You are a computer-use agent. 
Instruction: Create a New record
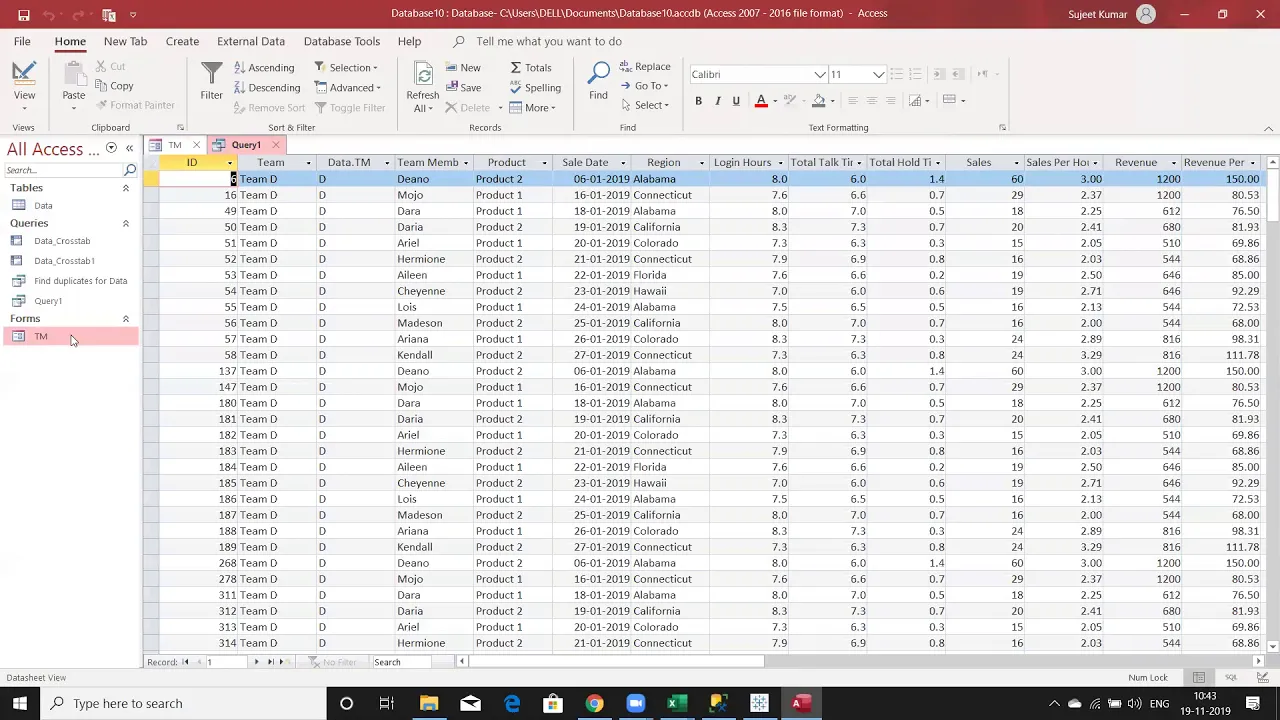(x=462, y=67)
